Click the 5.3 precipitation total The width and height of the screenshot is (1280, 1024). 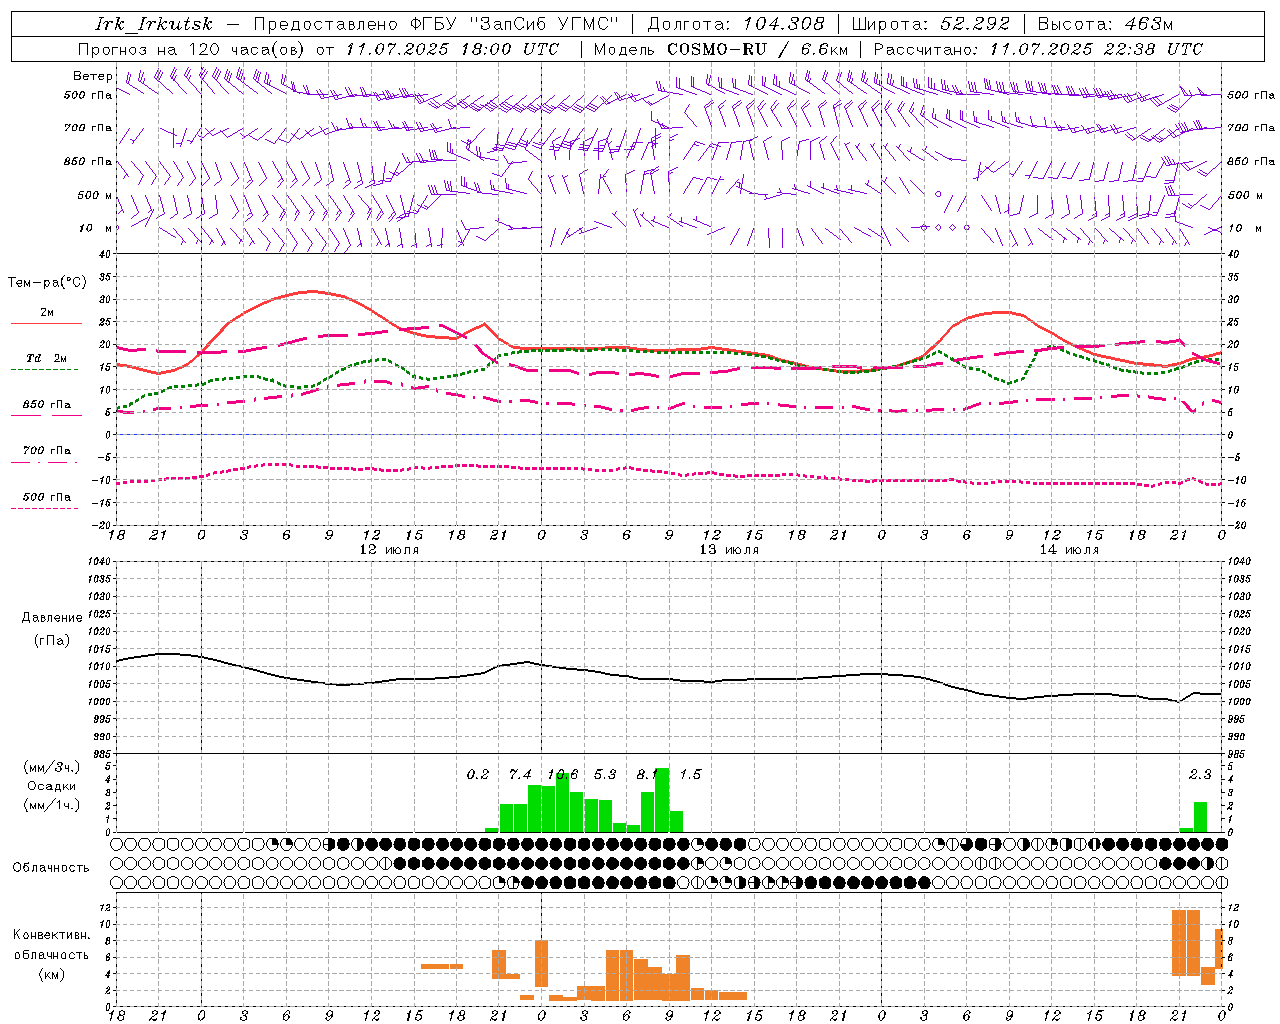pos(605,775)
